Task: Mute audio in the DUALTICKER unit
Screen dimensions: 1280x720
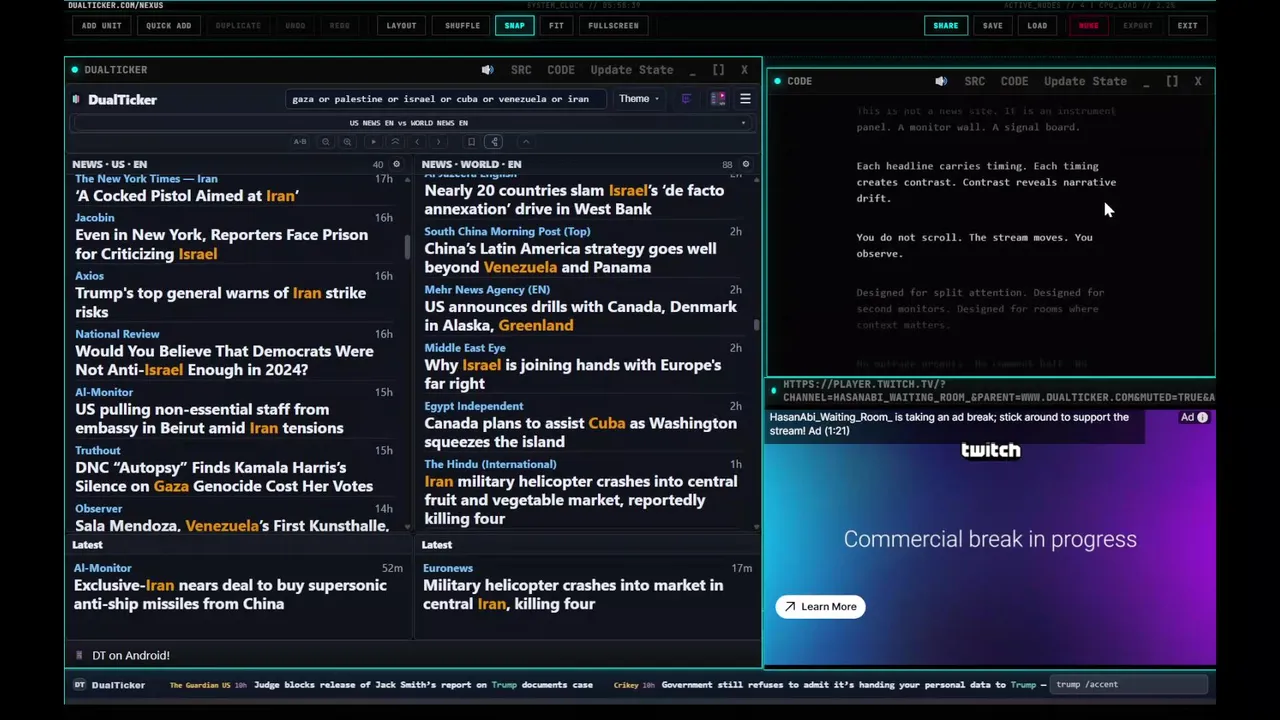Action: [x=487, y=70]
